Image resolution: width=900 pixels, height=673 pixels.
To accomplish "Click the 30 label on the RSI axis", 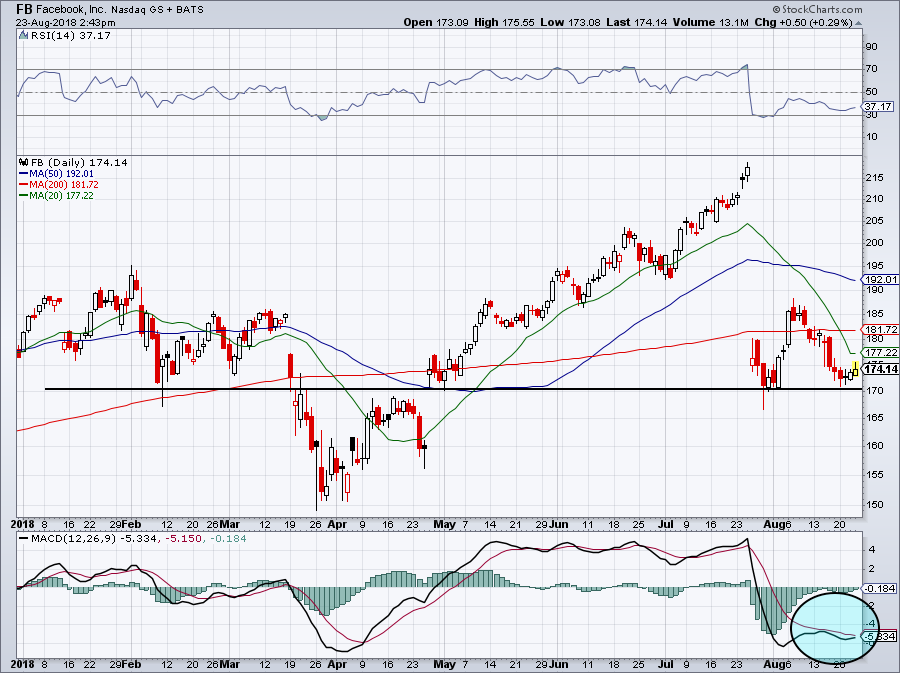I will [x=871, y=115].
